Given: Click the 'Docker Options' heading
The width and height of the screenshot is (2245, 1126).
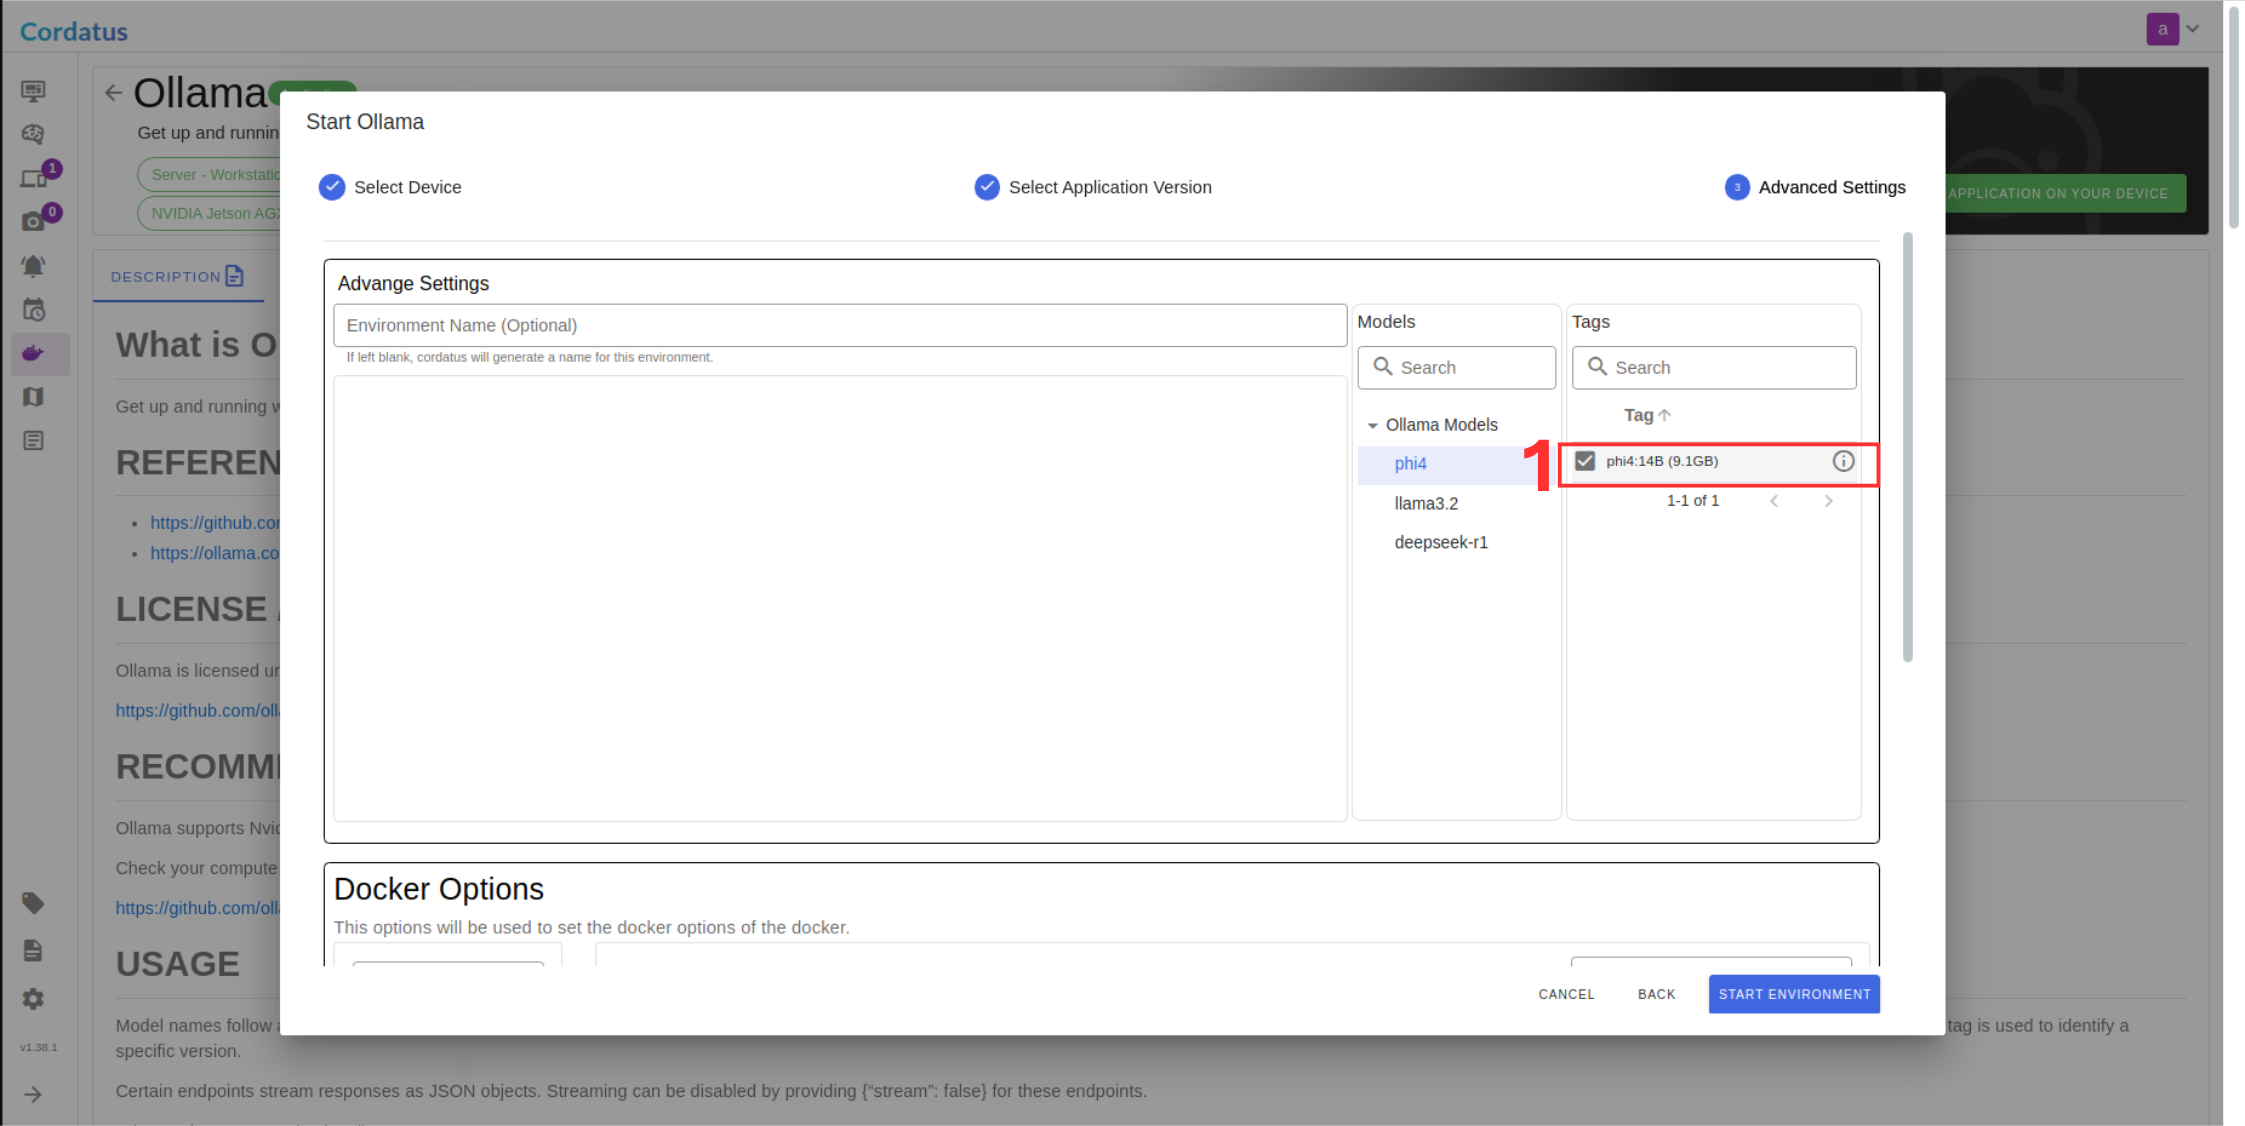Looking at the screenshot, I should point(439,889).
